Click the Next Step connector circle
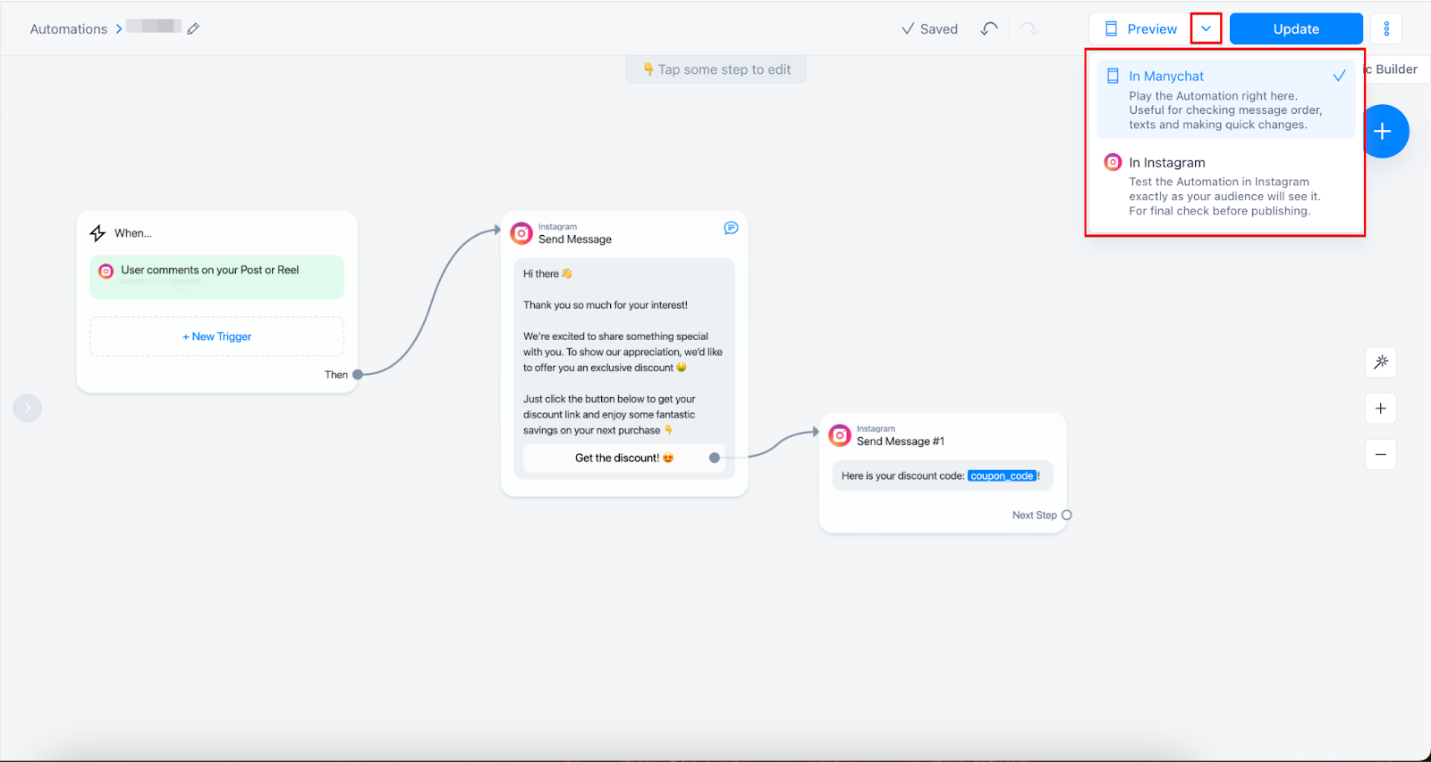1431x762 pixels. (x=1067, y=515)
